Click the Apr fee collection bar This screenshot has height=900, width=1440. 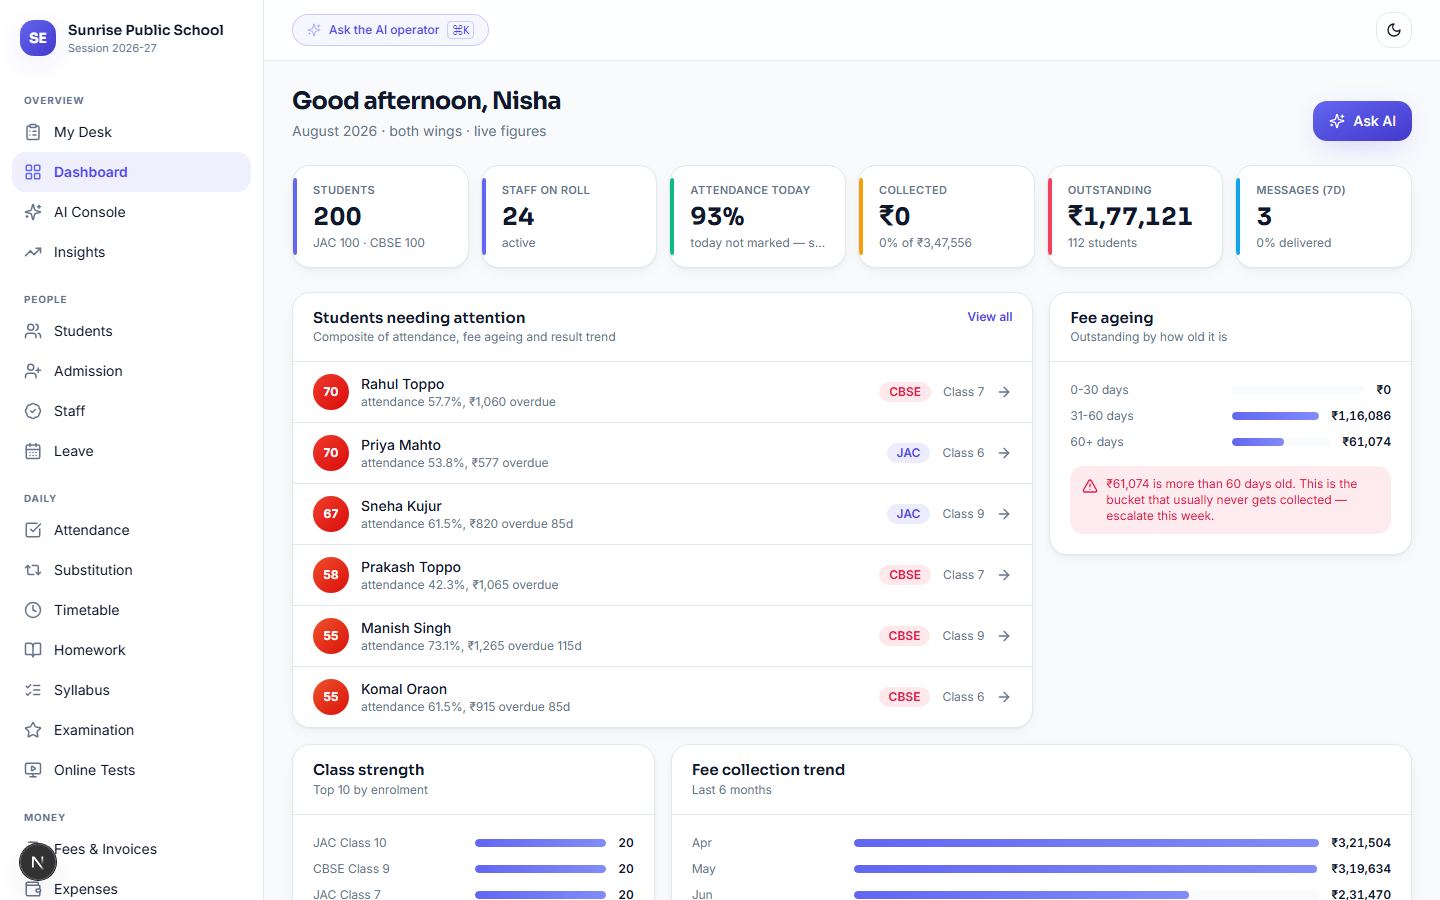tap(1086, 843)
